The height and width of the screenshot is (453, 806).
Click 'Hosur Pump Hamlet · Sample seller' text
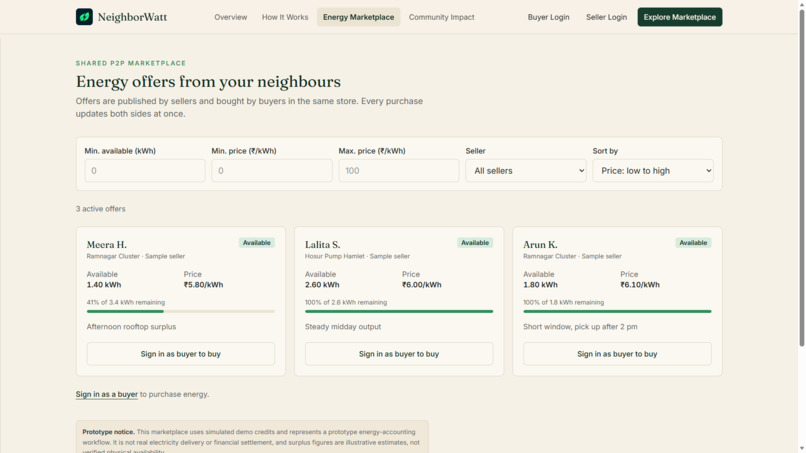pos(357,256)
